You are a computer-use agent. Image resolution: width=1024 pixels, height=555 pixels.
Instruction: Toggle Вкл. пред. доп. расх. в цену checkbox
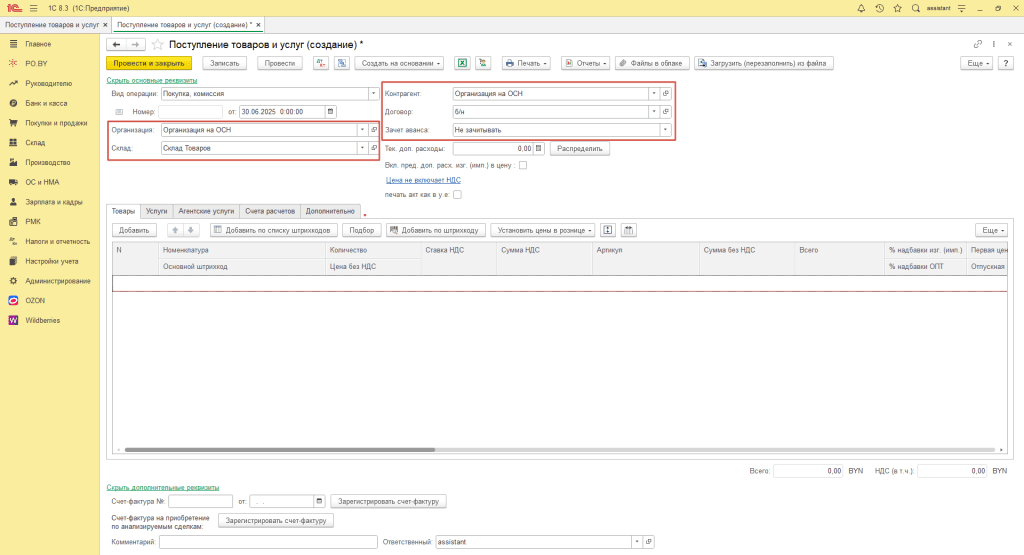click(x=522, y=165)
